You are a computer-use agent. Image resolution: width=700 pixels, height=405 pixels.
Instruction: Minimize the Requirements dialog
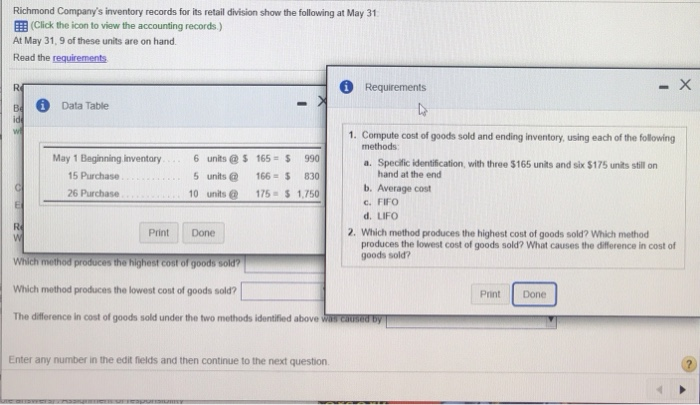coord(664,87)
